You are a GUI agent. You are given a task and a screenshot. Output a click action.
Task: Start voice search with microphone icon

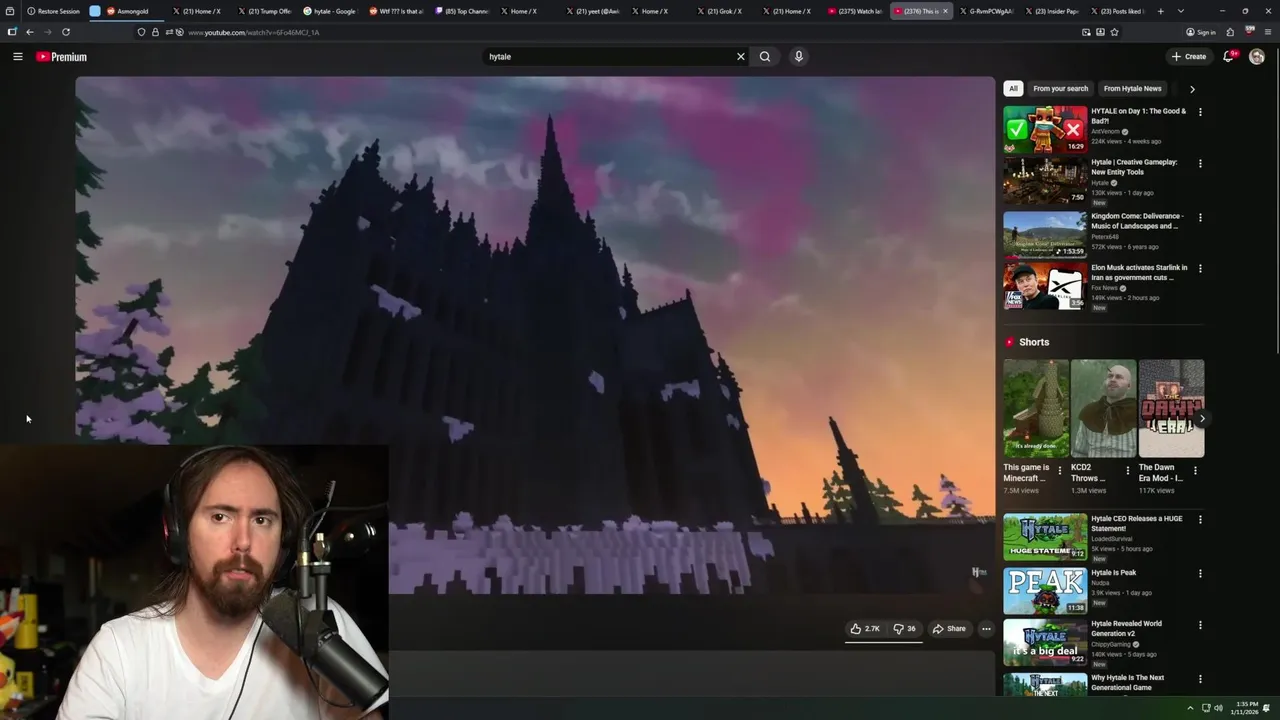tap(798, 57)
